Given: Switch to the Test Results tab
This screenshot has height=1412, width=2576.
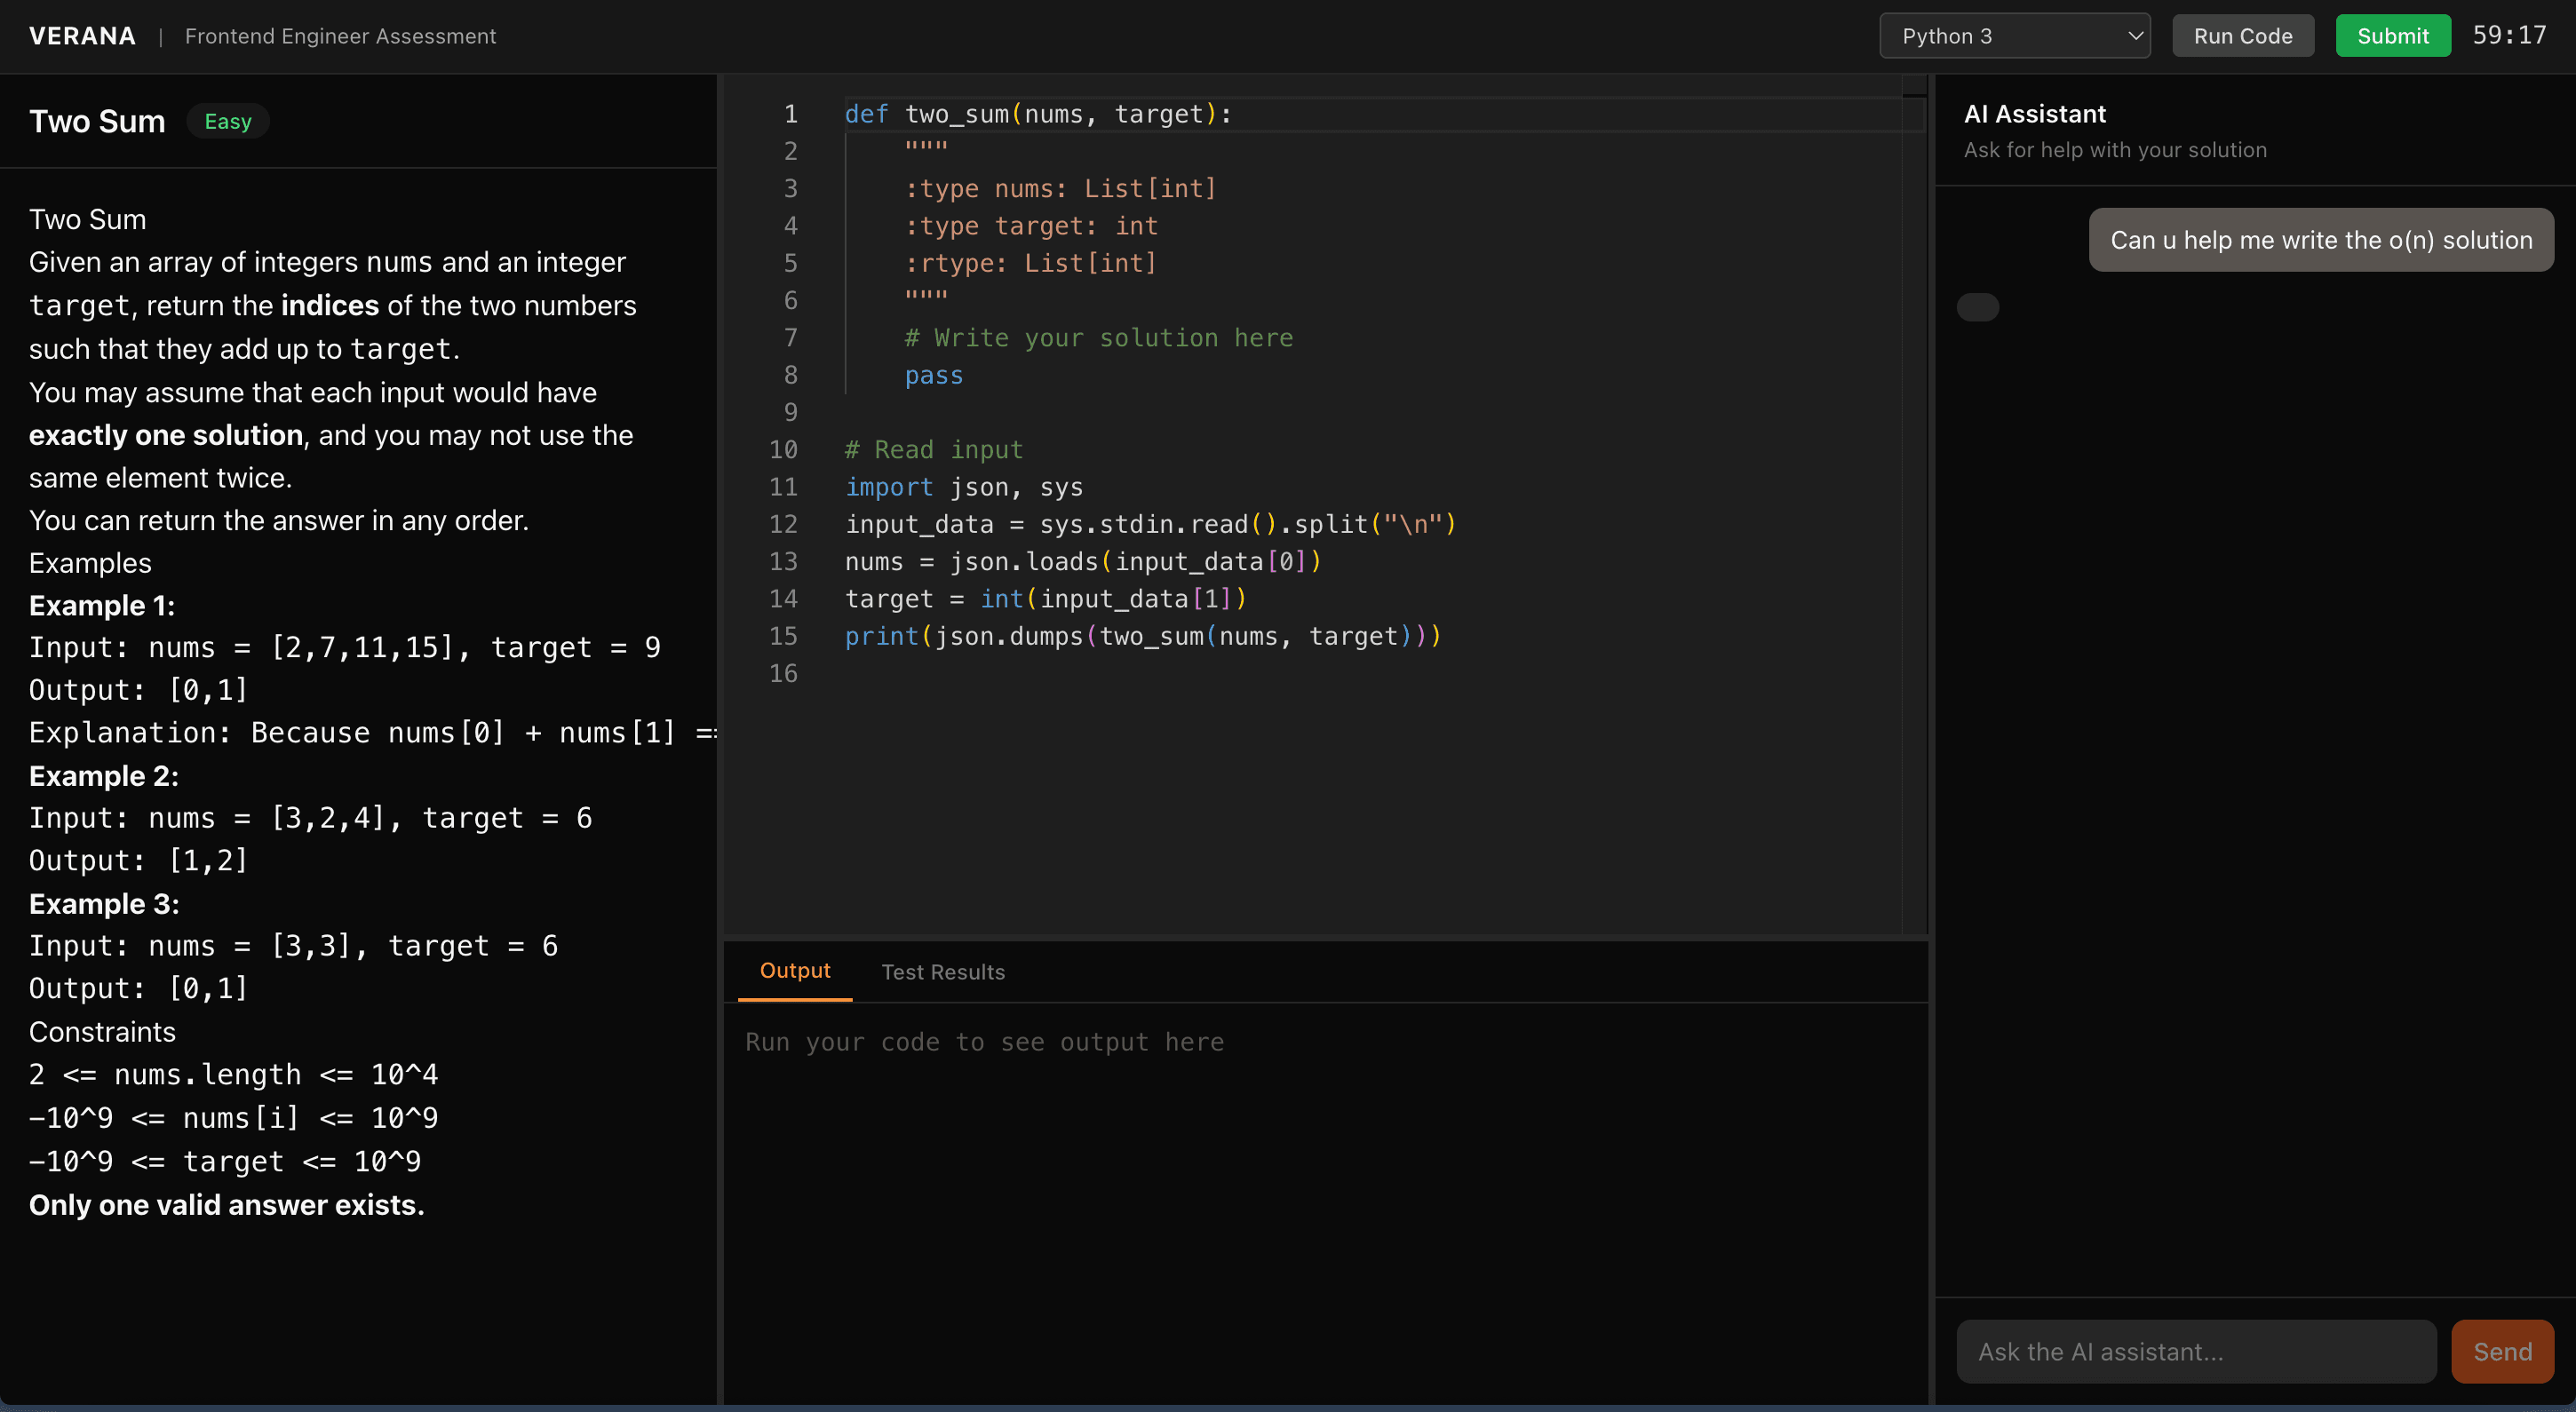Looking at the screenshot, I should [942, 971].
